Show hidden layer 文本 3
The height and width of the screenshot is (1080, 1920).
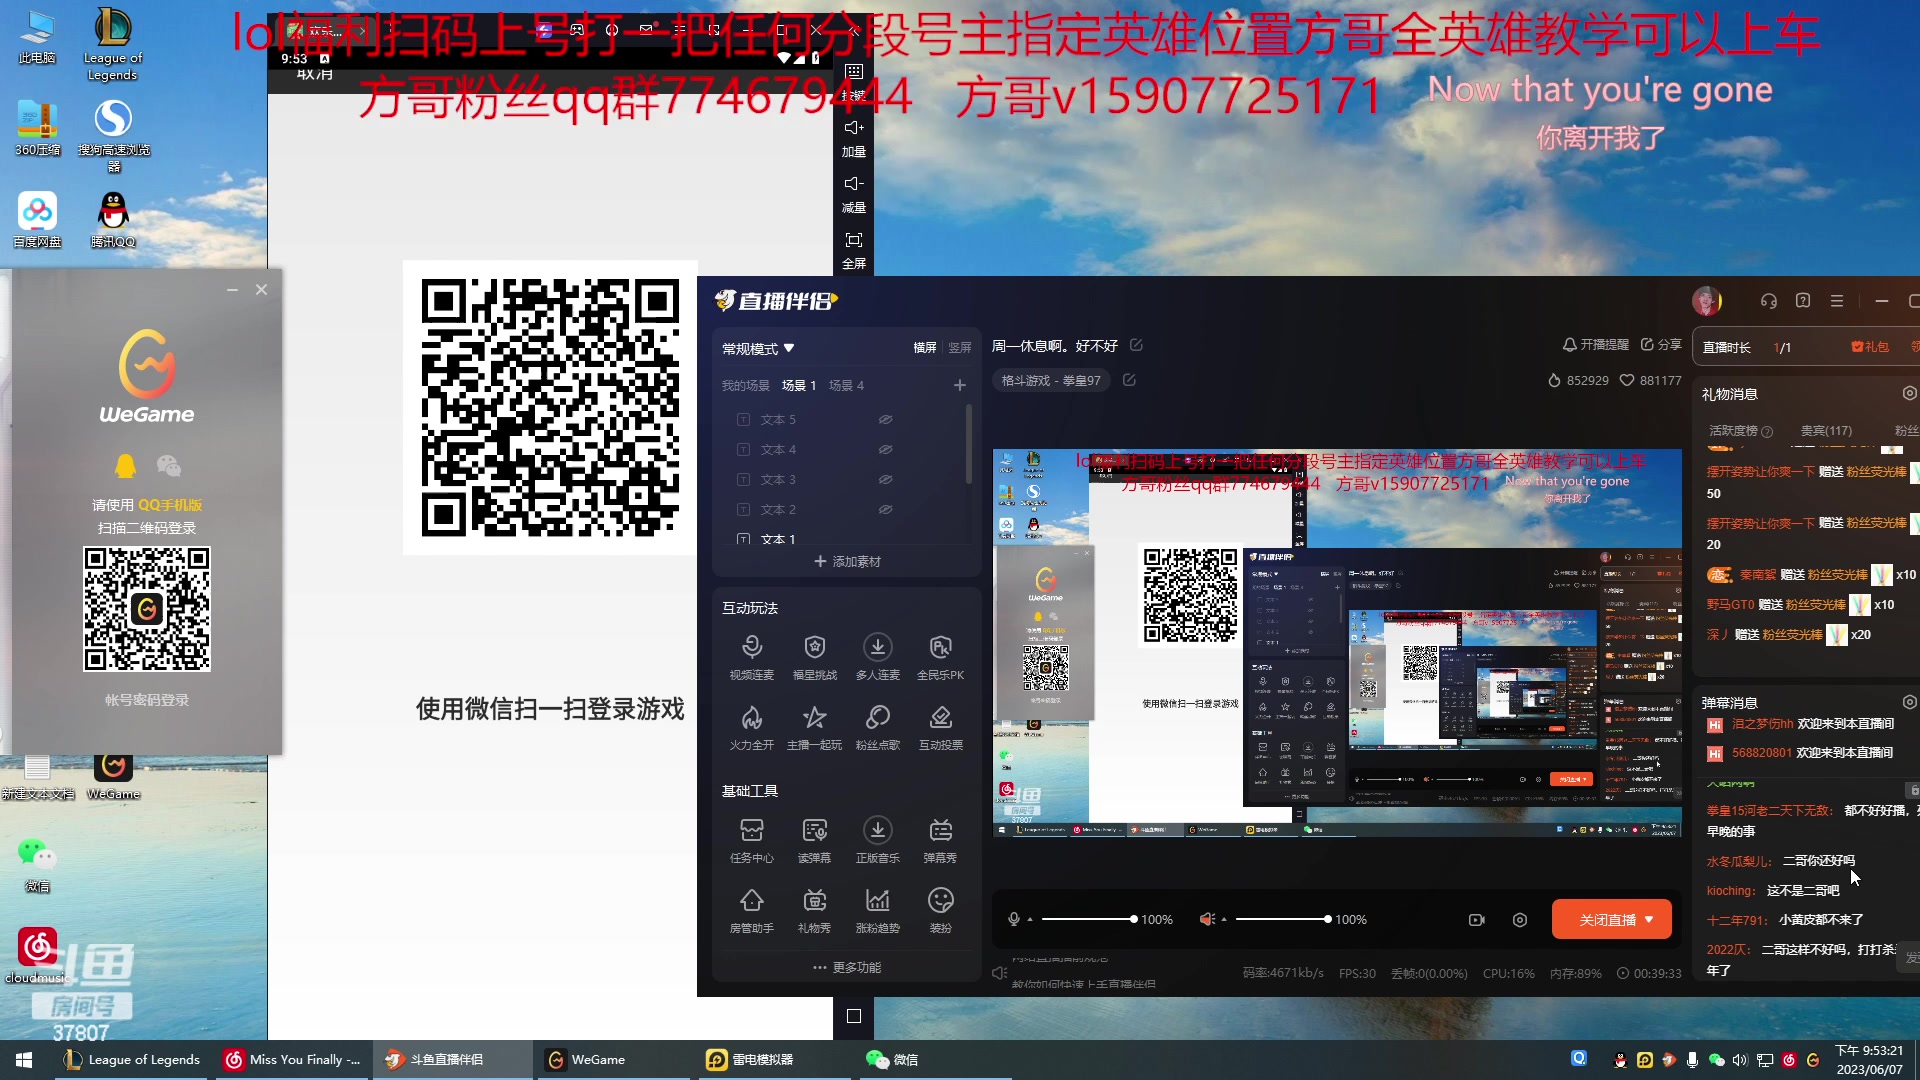coord(885,480)
